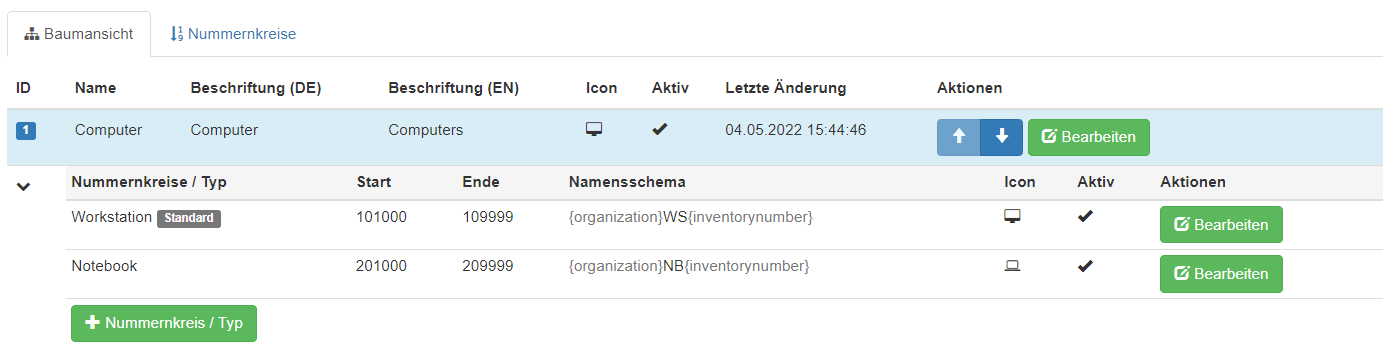This screenshot has height=360, width=1399.
Task: Click the Standard badge next to Workstation
Action: tap(189, 218)
